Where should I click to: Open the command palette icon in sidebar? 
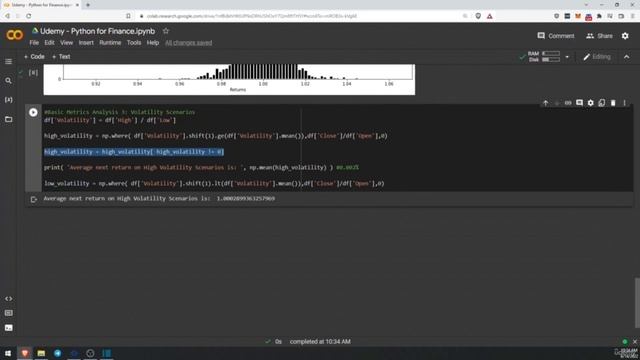(8, 313)
